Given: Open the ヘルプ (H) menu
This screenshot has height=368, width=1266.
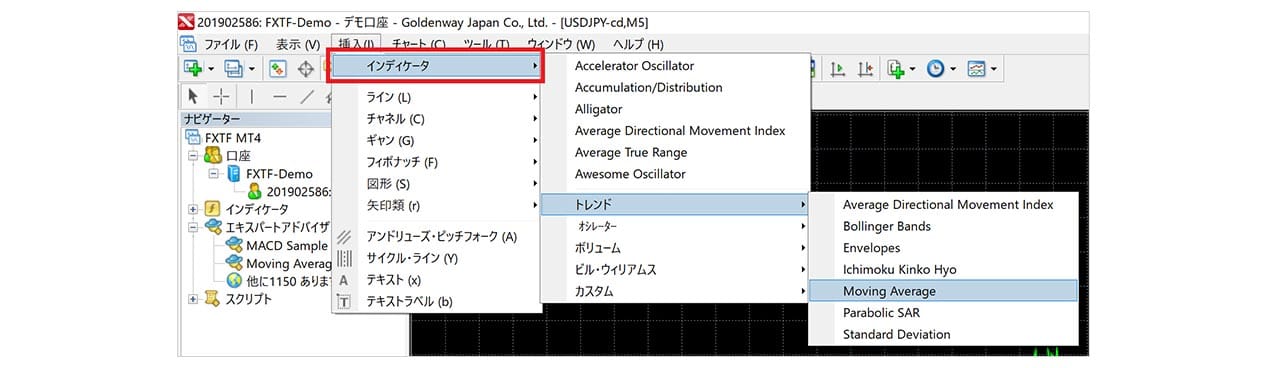Looking at the screenshot, I should [x=637, y=44].
